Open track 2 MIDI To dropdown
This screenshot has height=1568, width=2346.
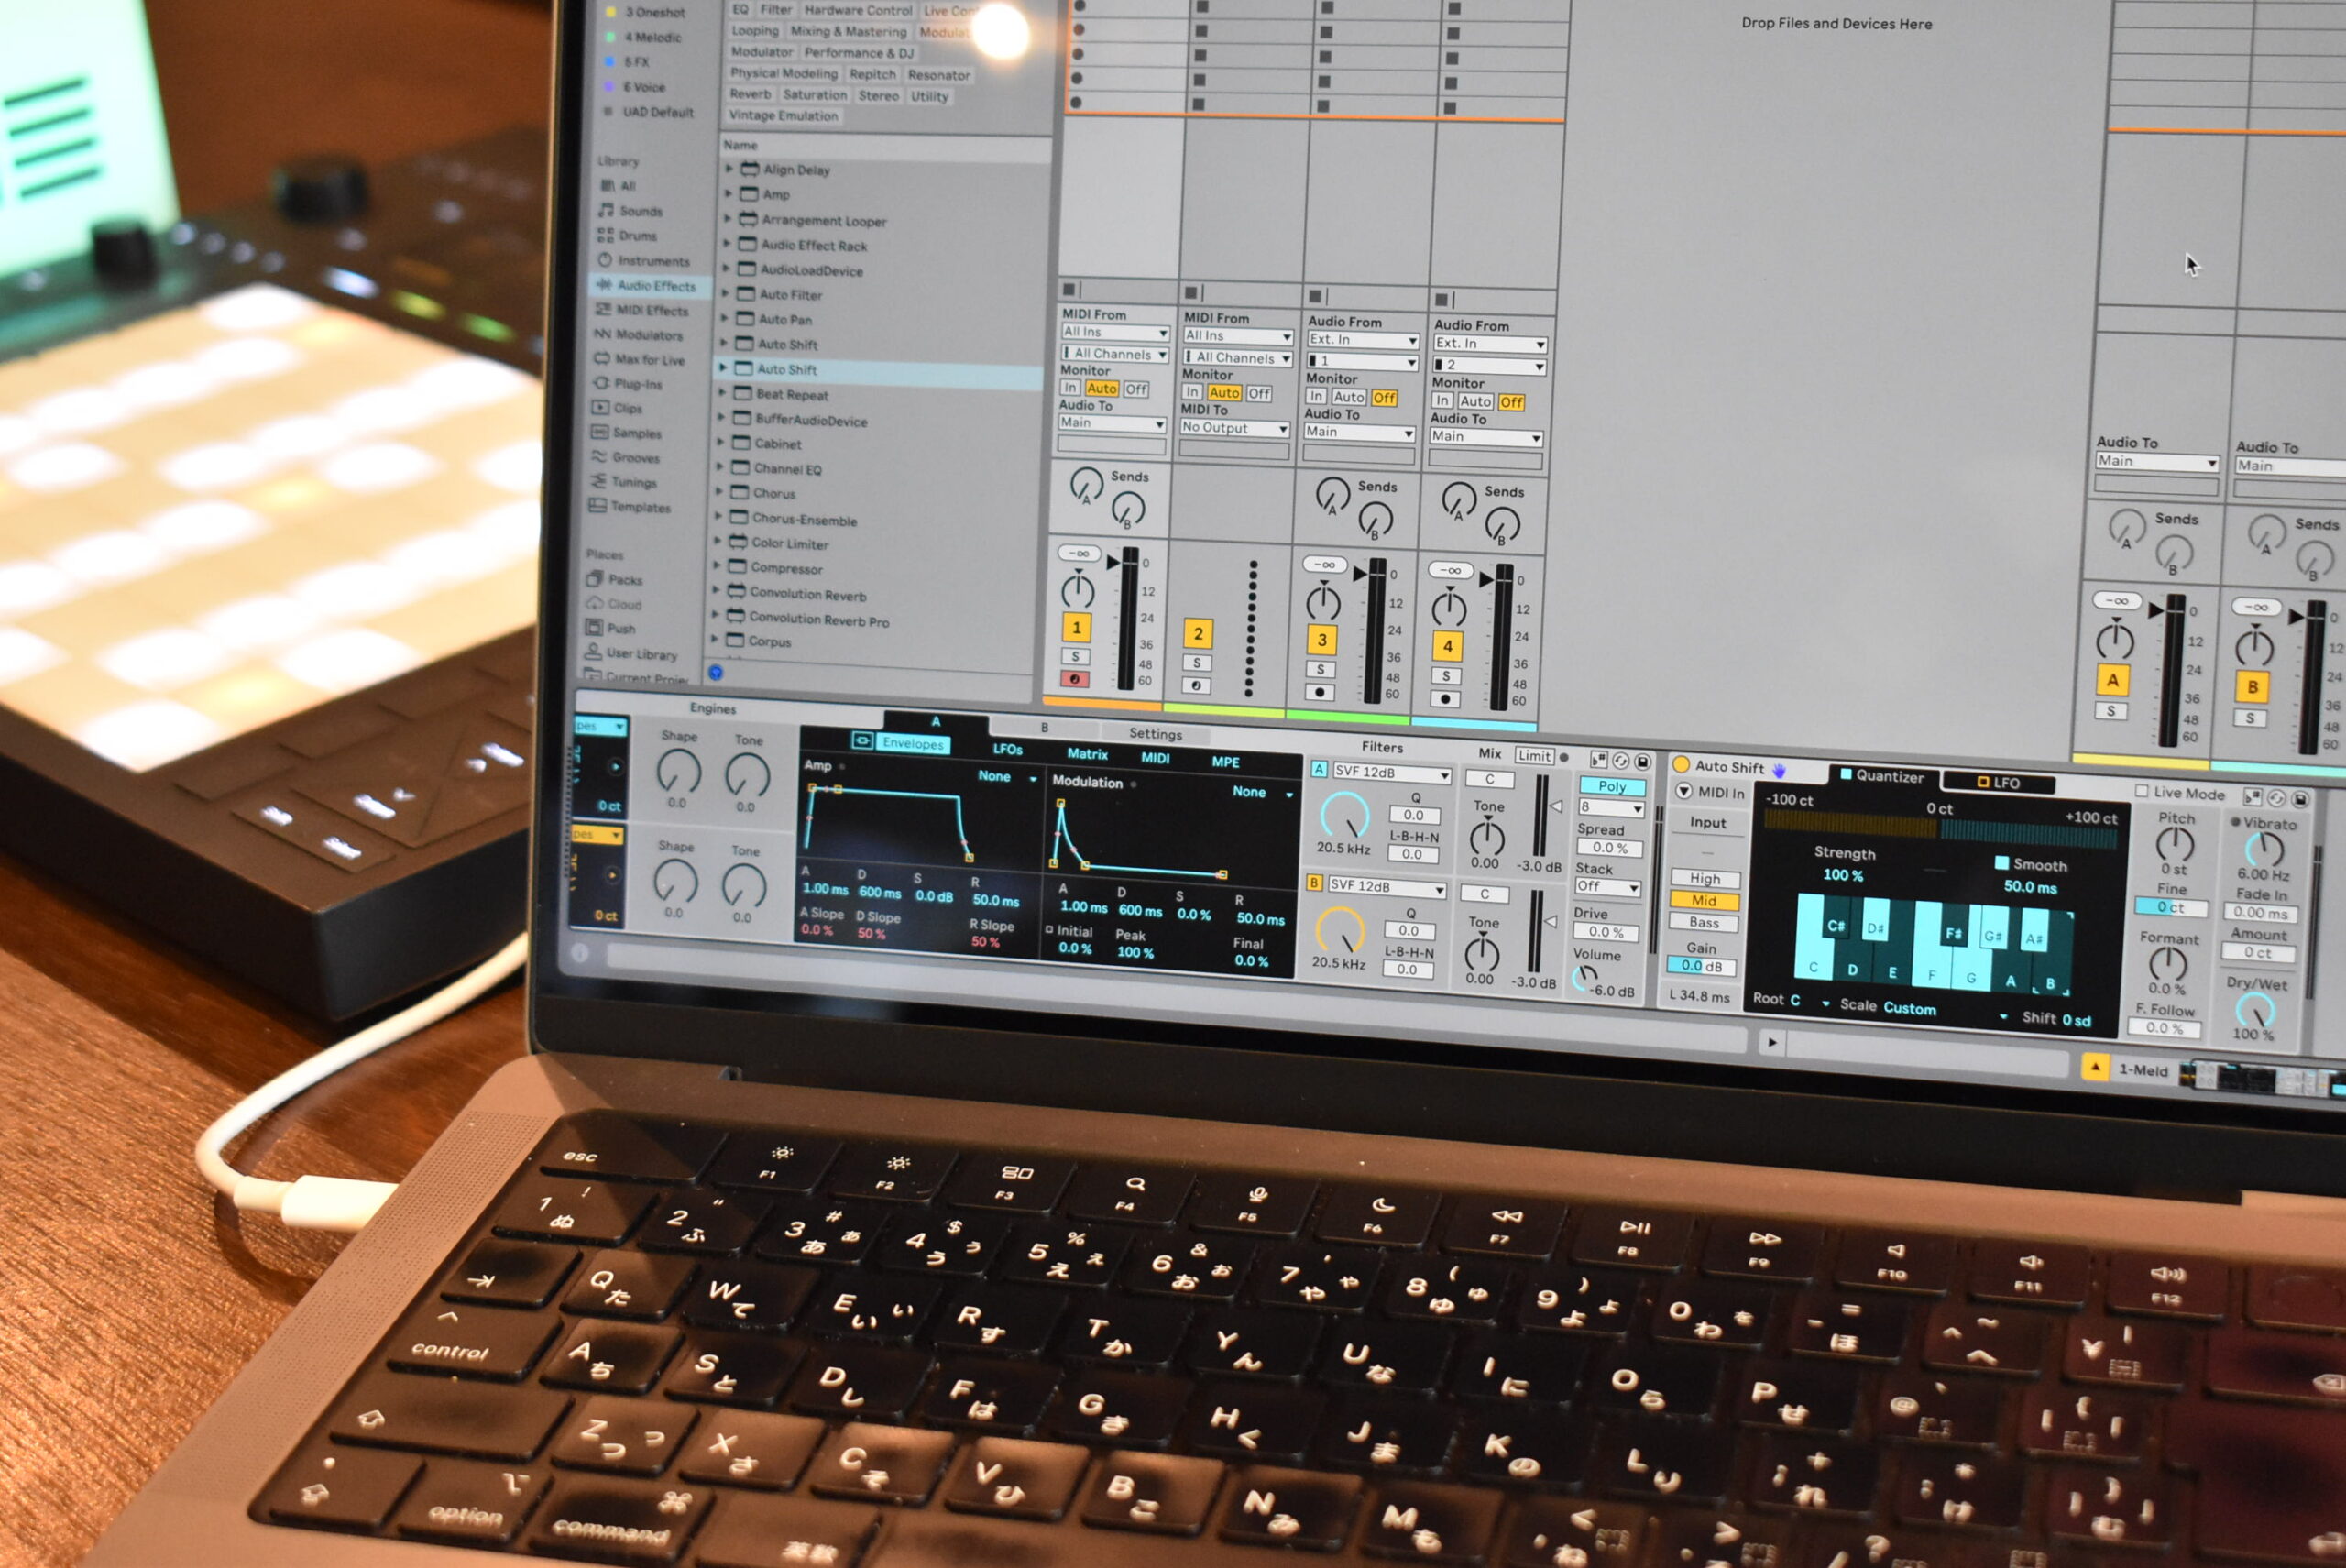coord(1235,427)
